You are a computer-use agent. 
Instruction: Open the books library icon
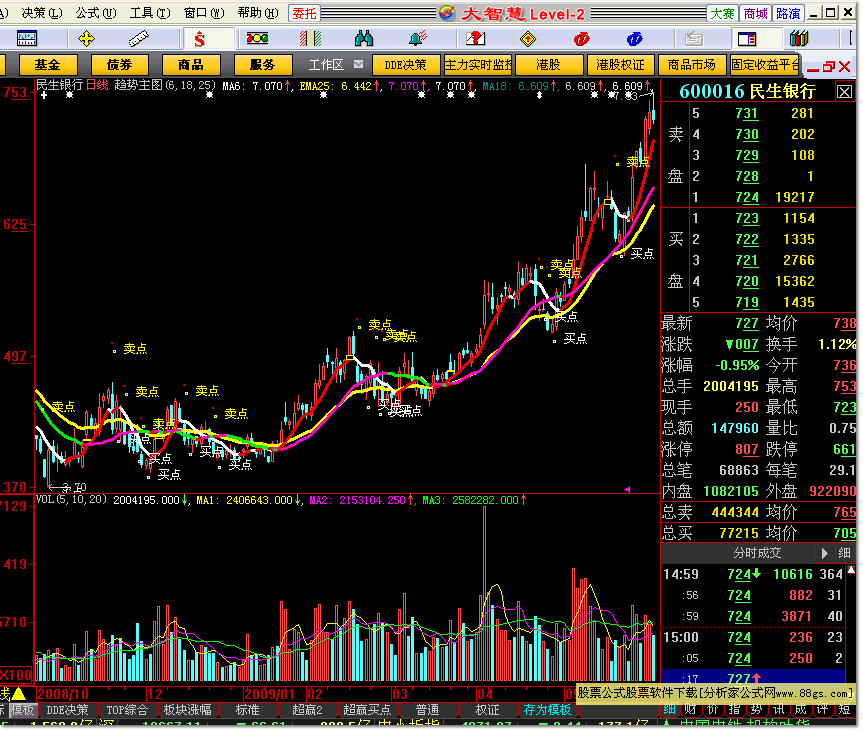tap(799, 39)
